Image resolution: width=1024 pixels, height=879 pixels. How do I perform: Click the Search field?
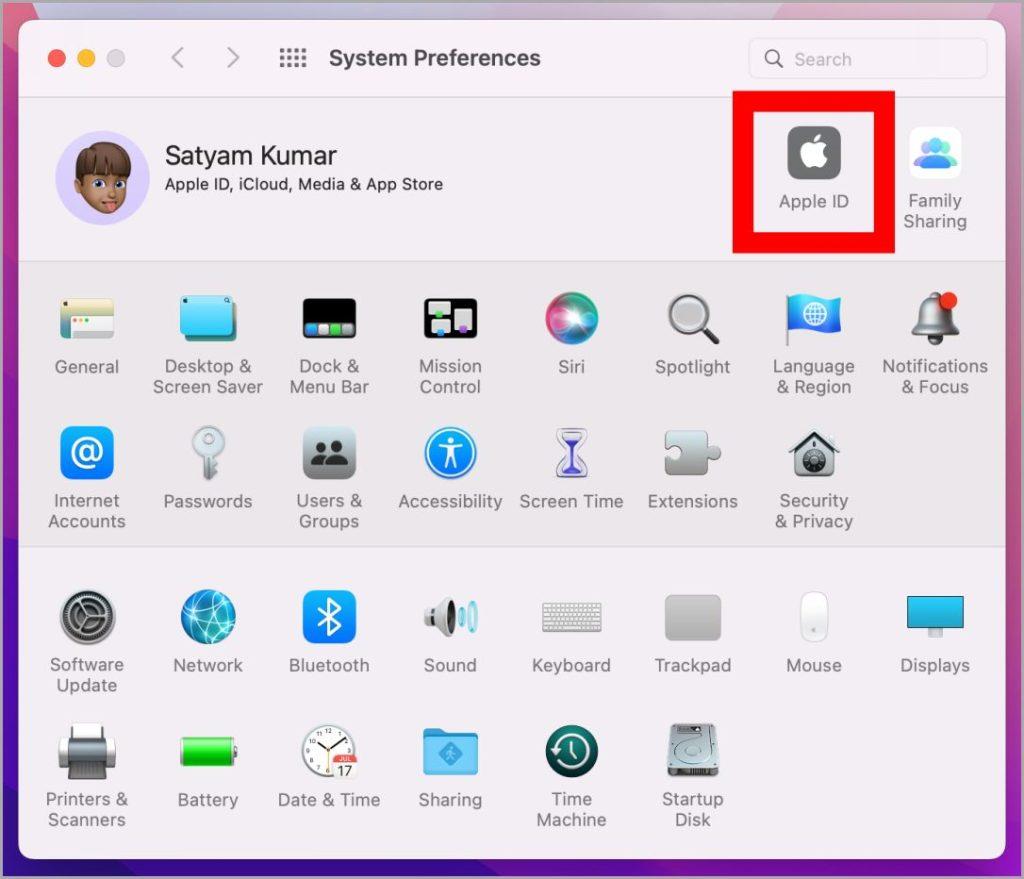point(868,59)
